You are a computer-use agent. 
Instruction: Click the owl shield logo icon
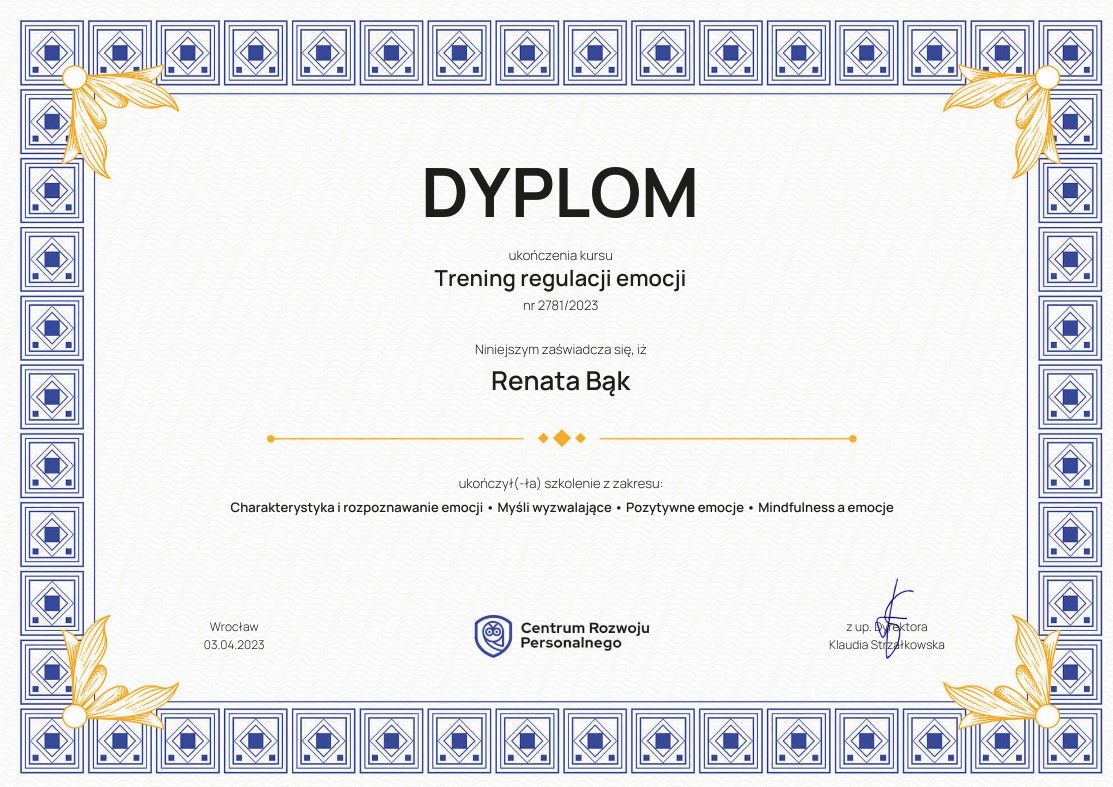pos(493,636)
